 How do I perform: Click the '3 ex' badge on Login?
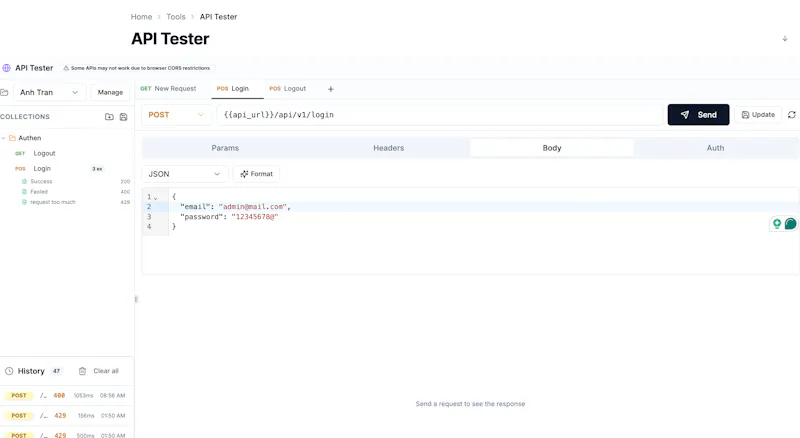point(97,169)
